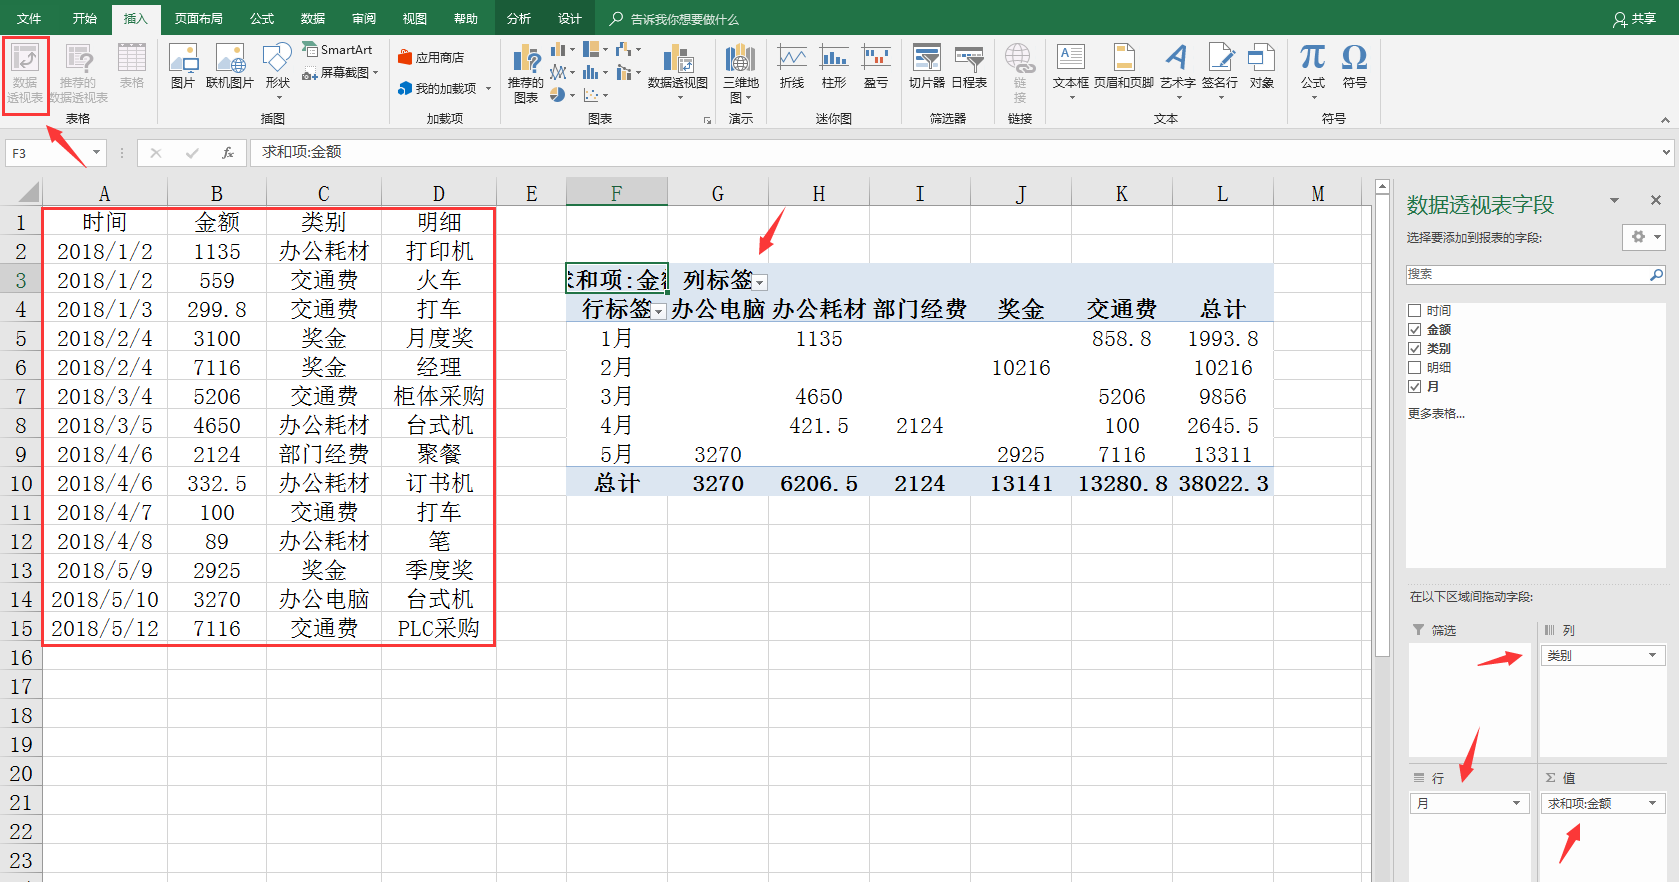
Task: Insert a PivotChart (数据透视图)
Action: click(678, 70)
